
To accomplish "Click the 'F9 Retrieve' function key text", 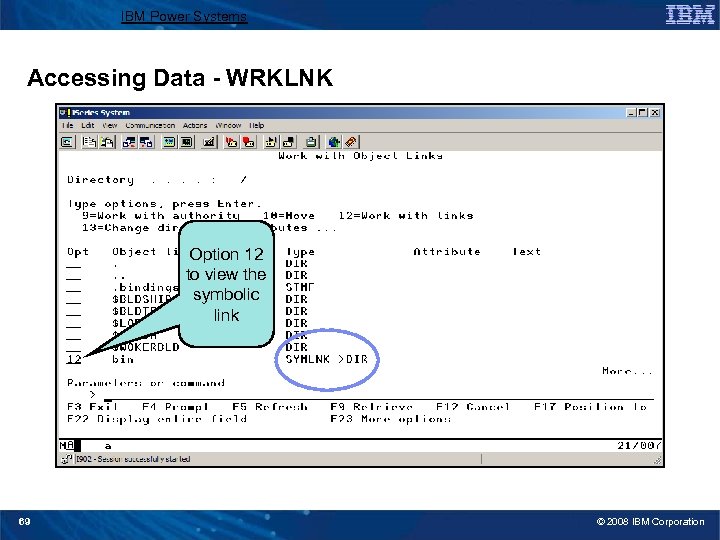I will (371, 407).
